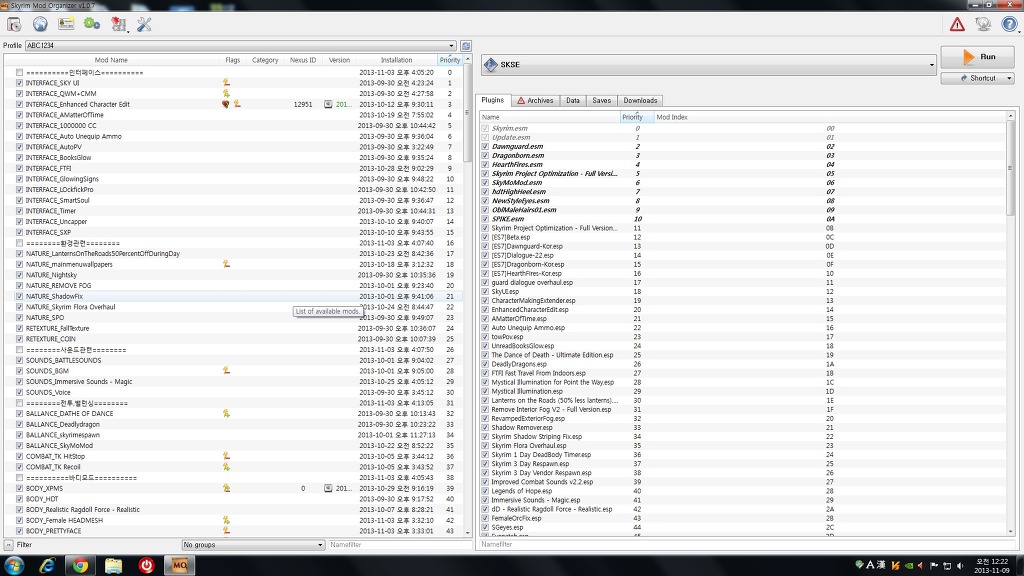Open Help with the question mark icon
The height and width of the screenshot is (576, 1024).
click(1009, 25)
